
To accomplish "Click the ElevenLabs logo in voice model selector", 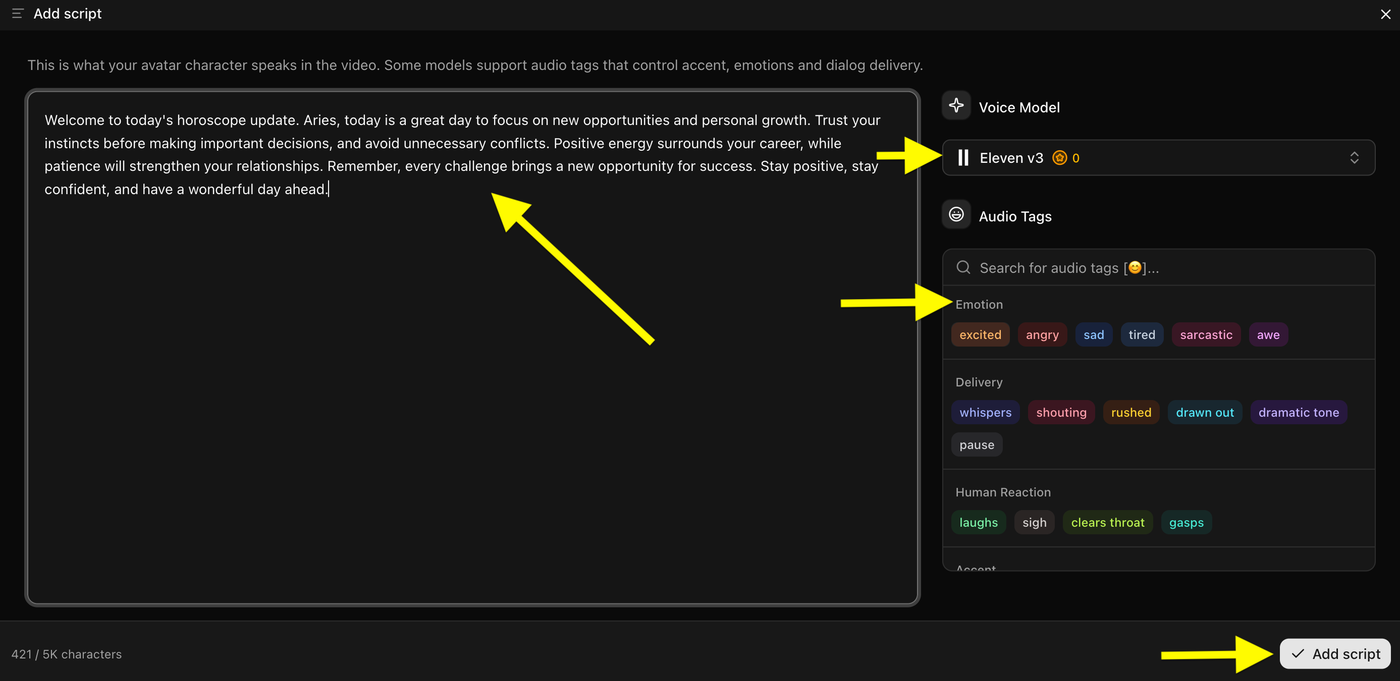I will pos(963,158).
